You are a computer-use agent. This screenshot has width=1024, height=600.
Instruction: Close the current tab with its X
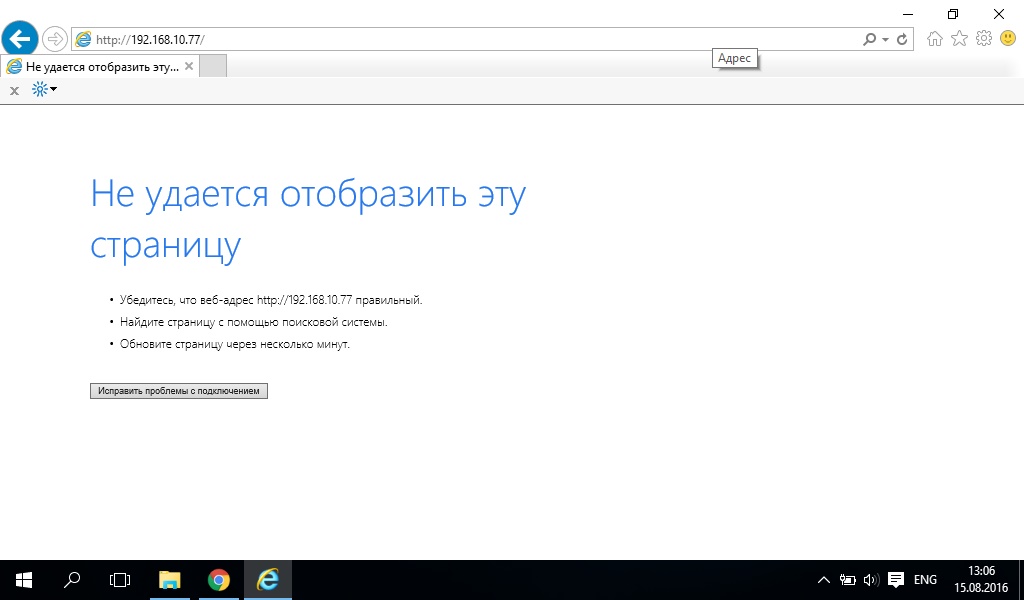(x=189, y=66)
